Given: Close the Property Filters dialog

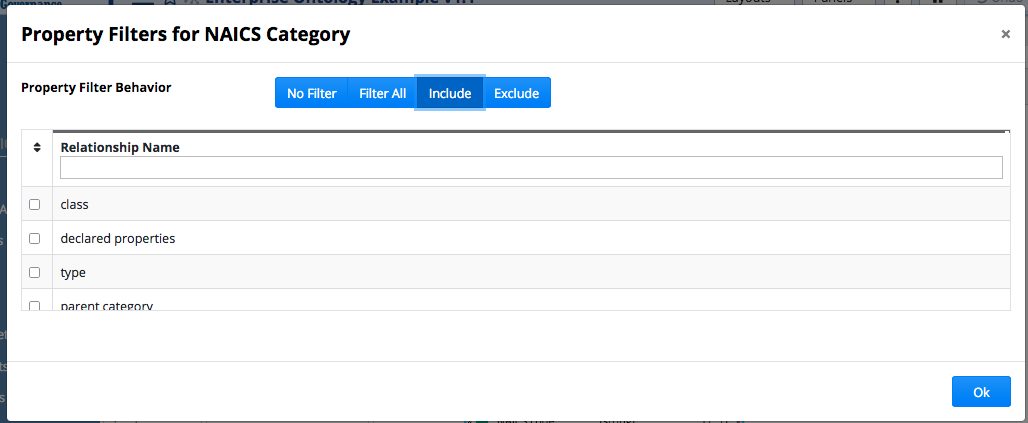Looking at the screenshot, I should (1005, 34).
